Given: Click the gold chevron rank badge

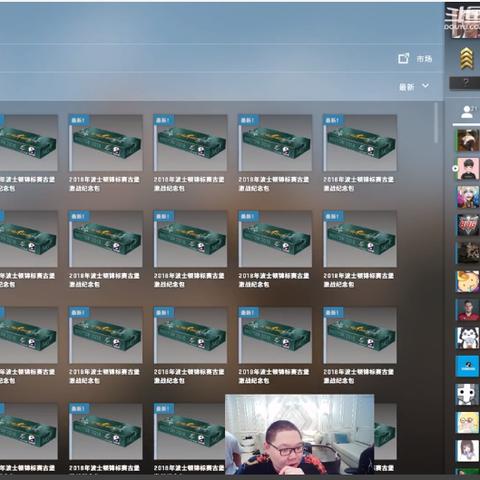Looking at the screenshot, I should [x=467, y=58].
